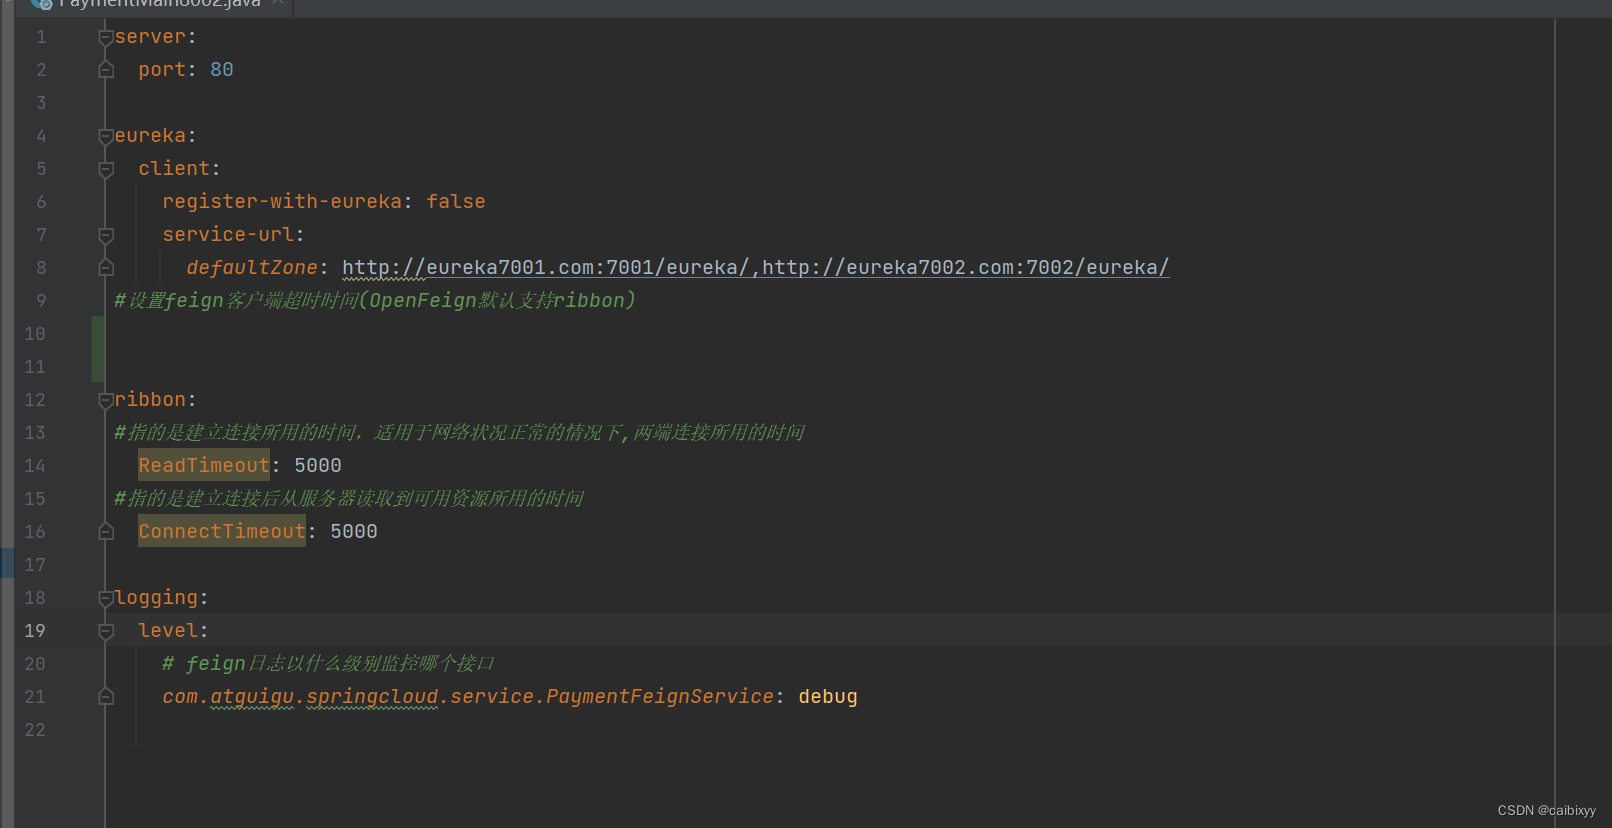Open the eureka7001.com:7001 URL link
Screen dimensions: 1612x828
point(545,268)
